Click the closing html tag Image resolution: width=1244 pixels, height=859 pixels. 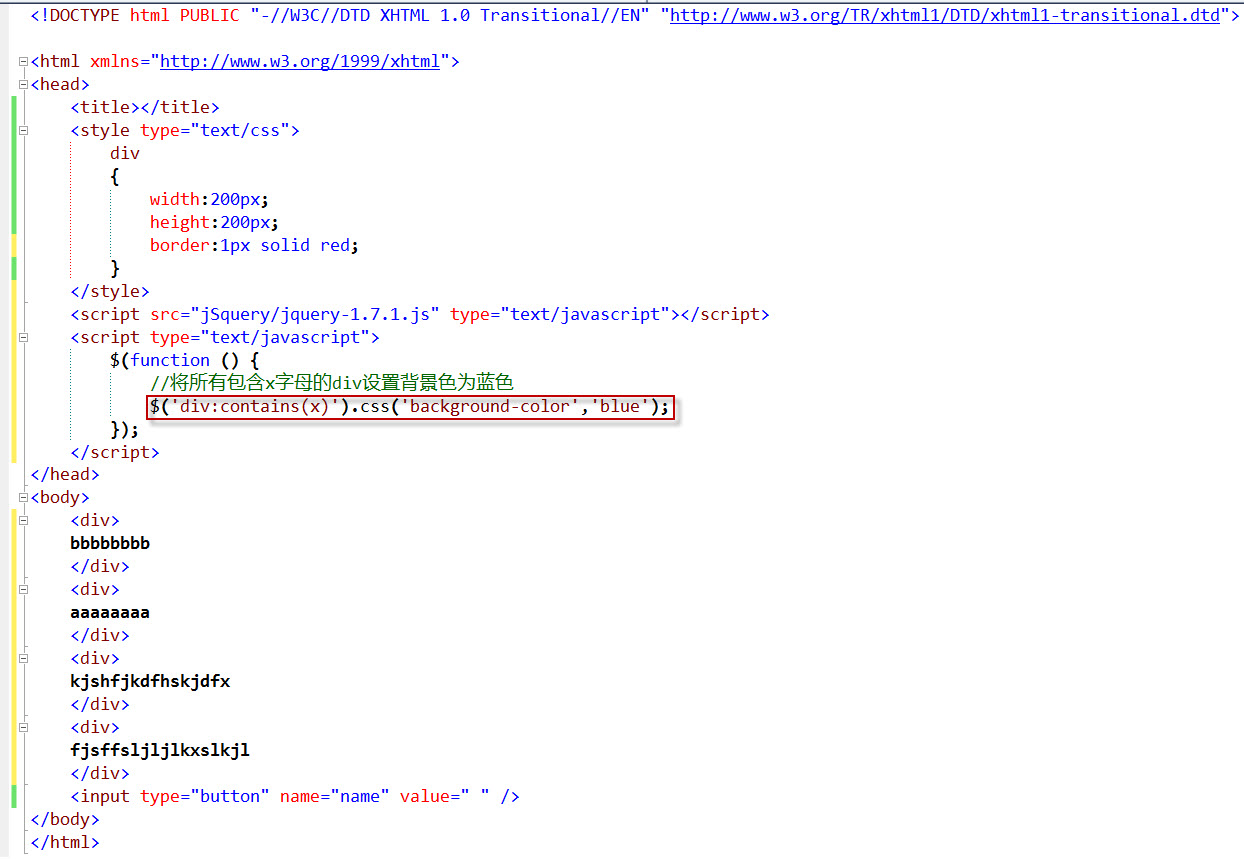(65, 843)
